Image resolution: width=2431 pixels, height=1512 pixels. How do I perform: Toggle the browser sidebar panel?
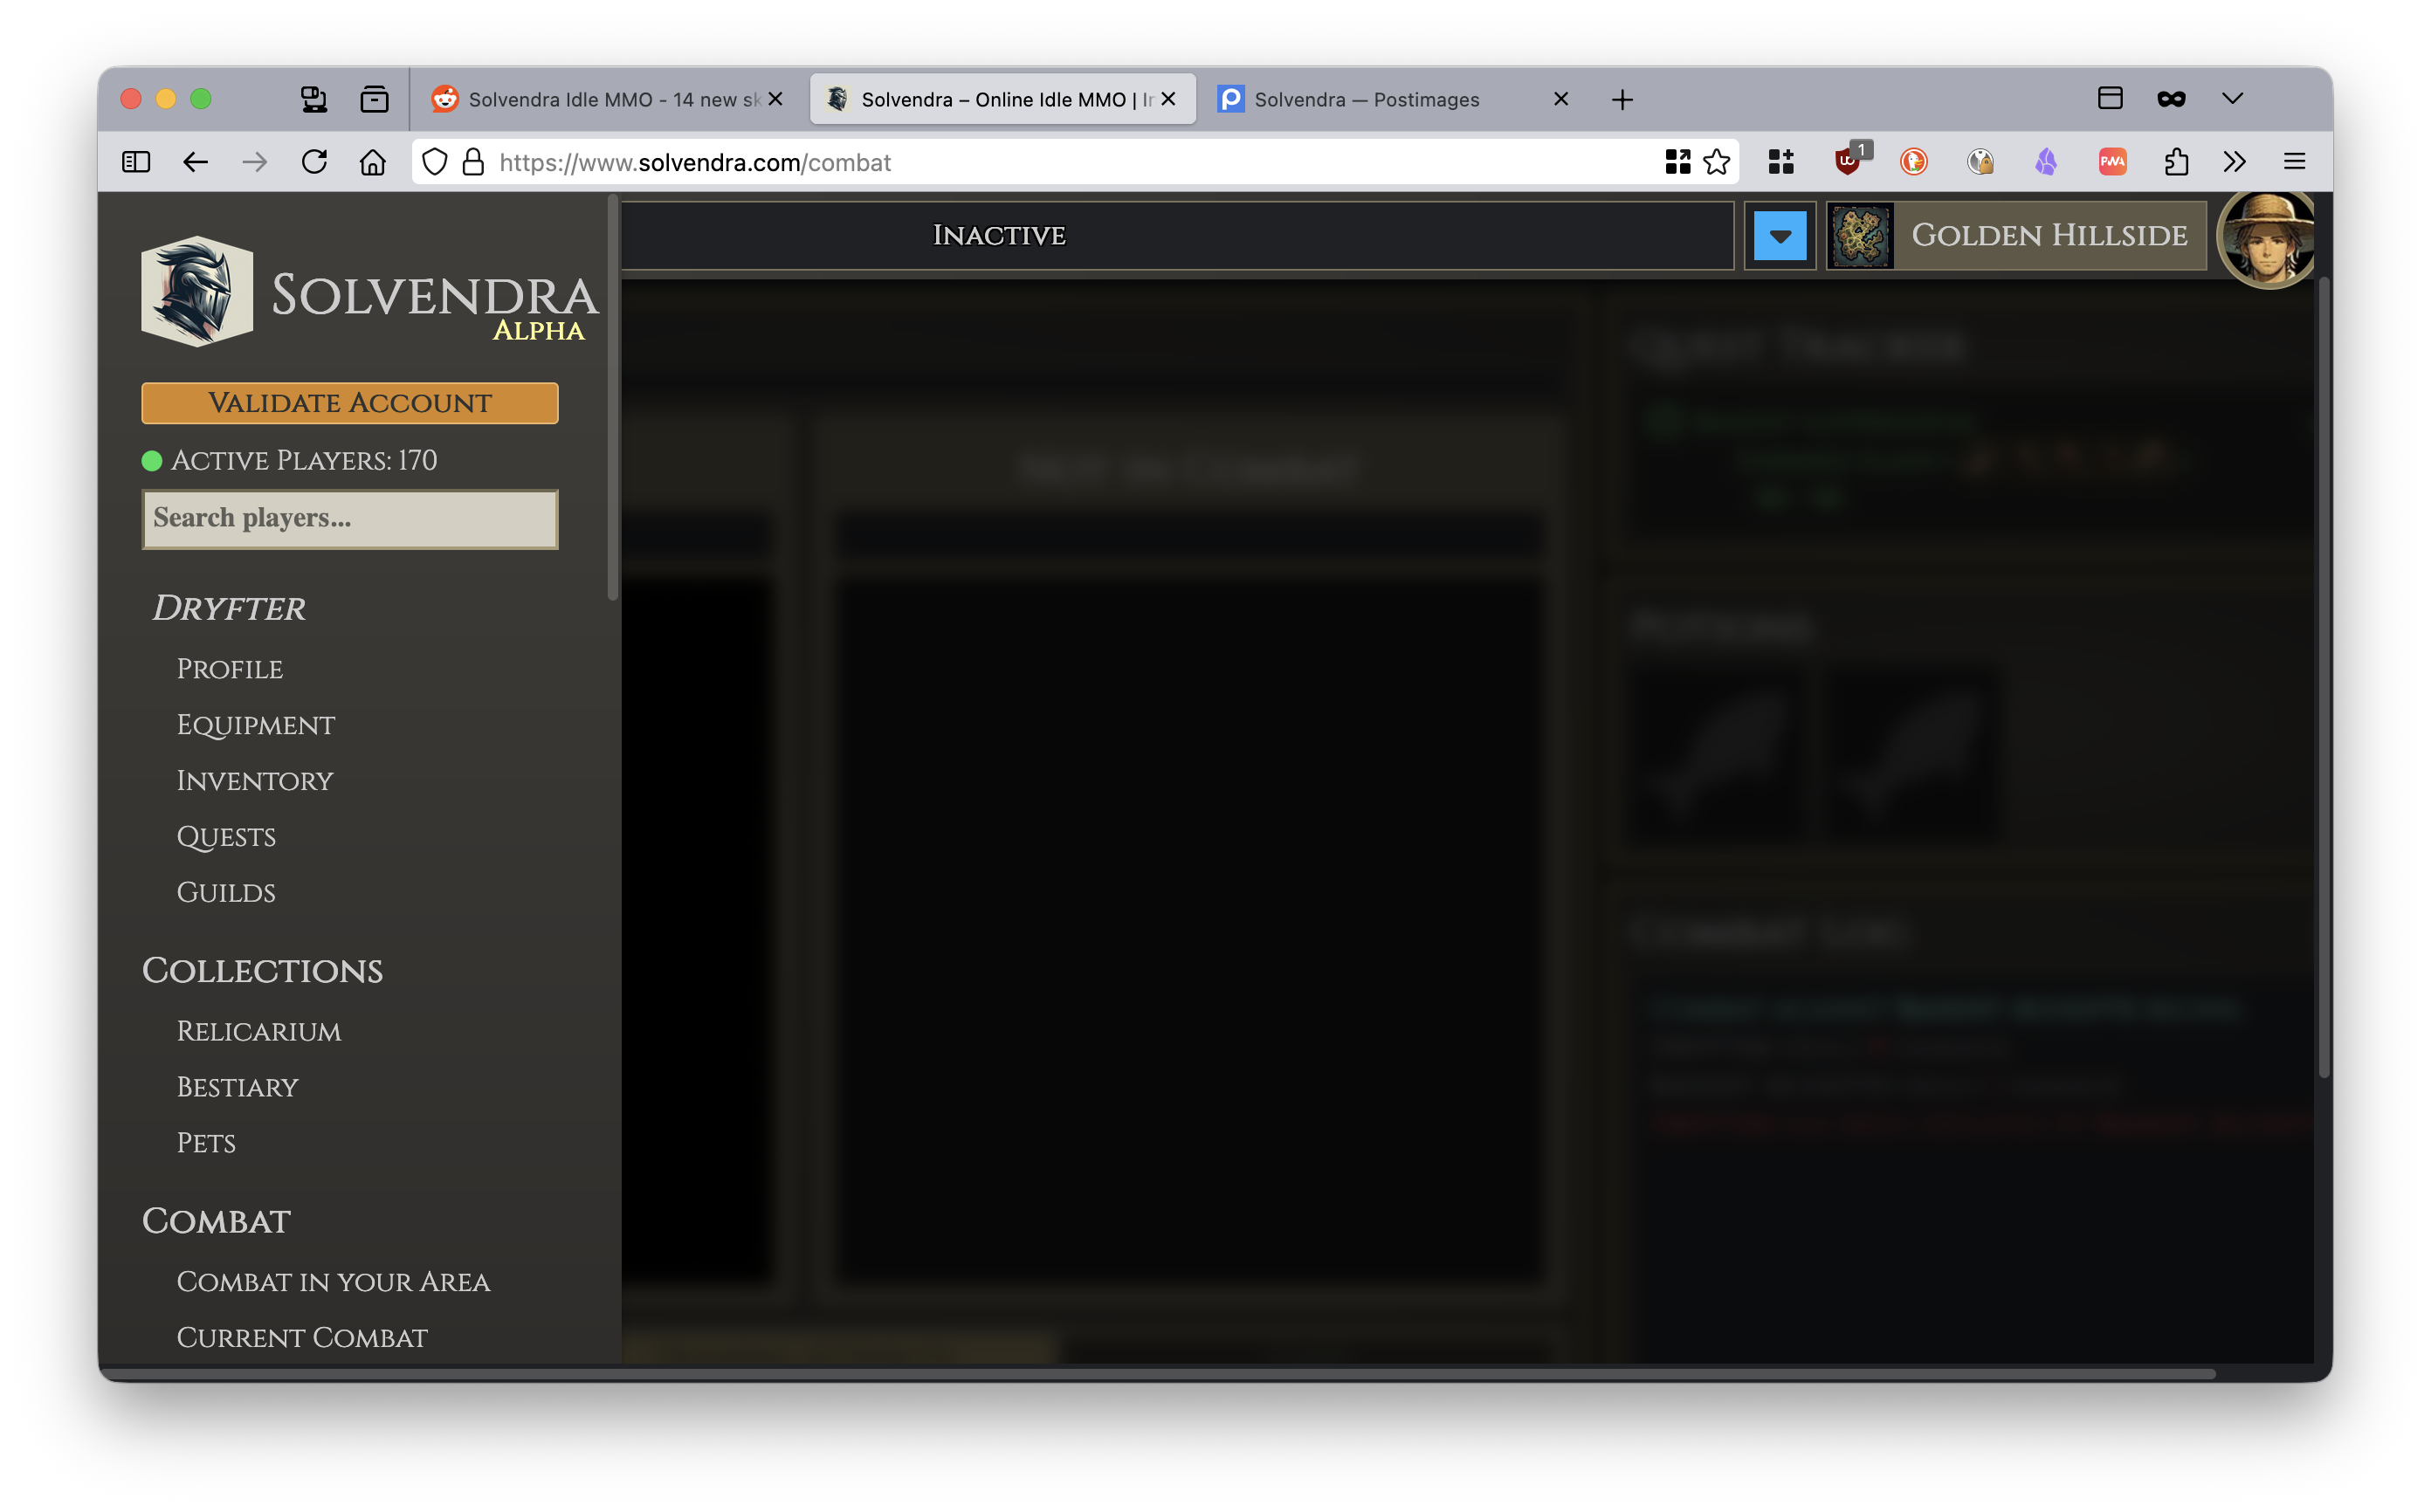(136, 162)
